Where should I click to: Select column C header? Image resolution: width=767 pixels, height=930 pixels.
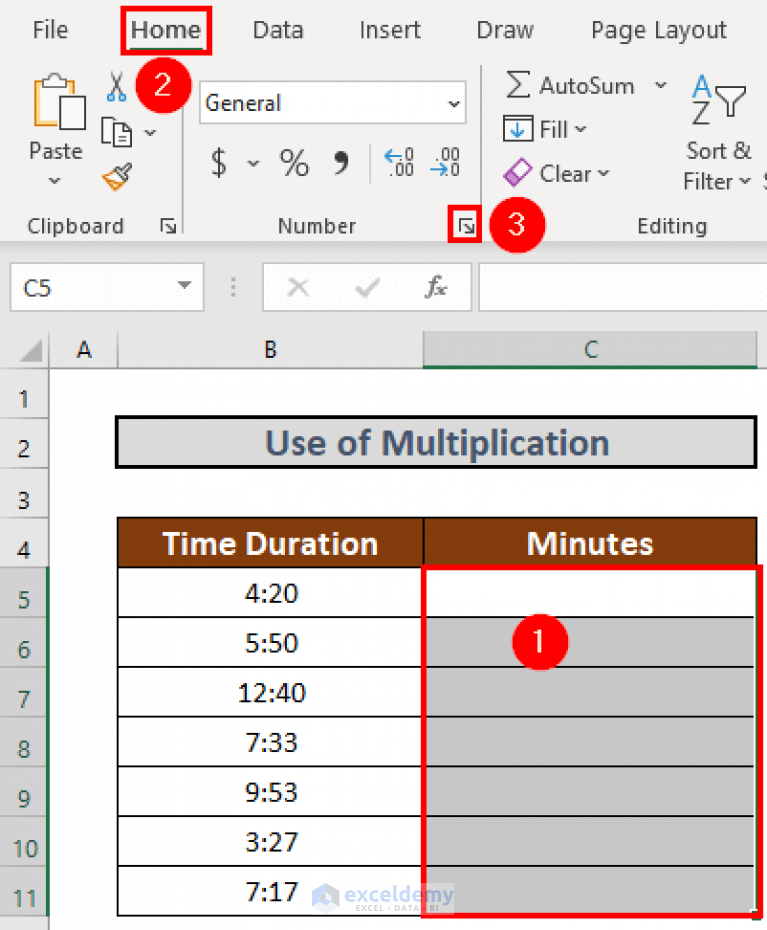point(590,350)
